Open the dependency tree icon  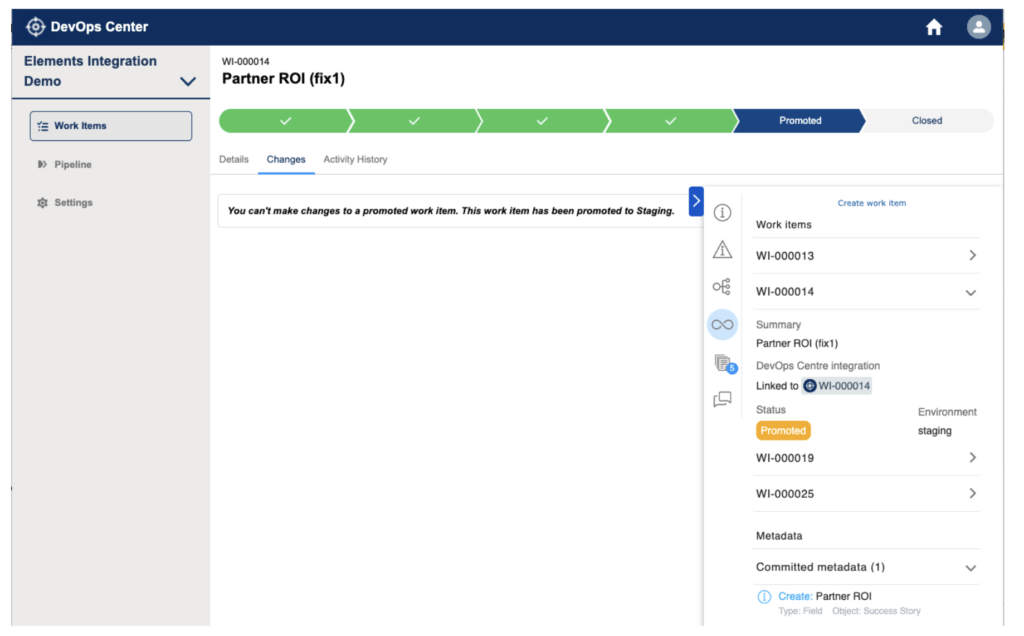click(x=722, y=287)
